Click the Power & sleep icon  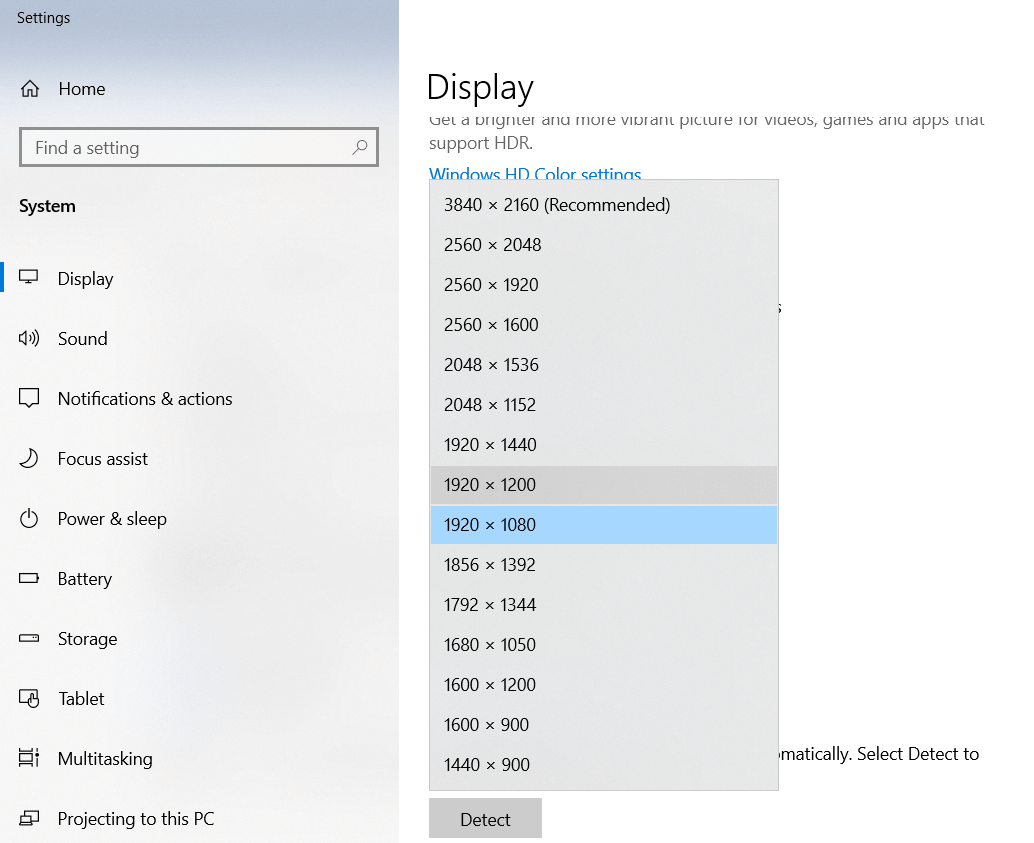(29, 519)
